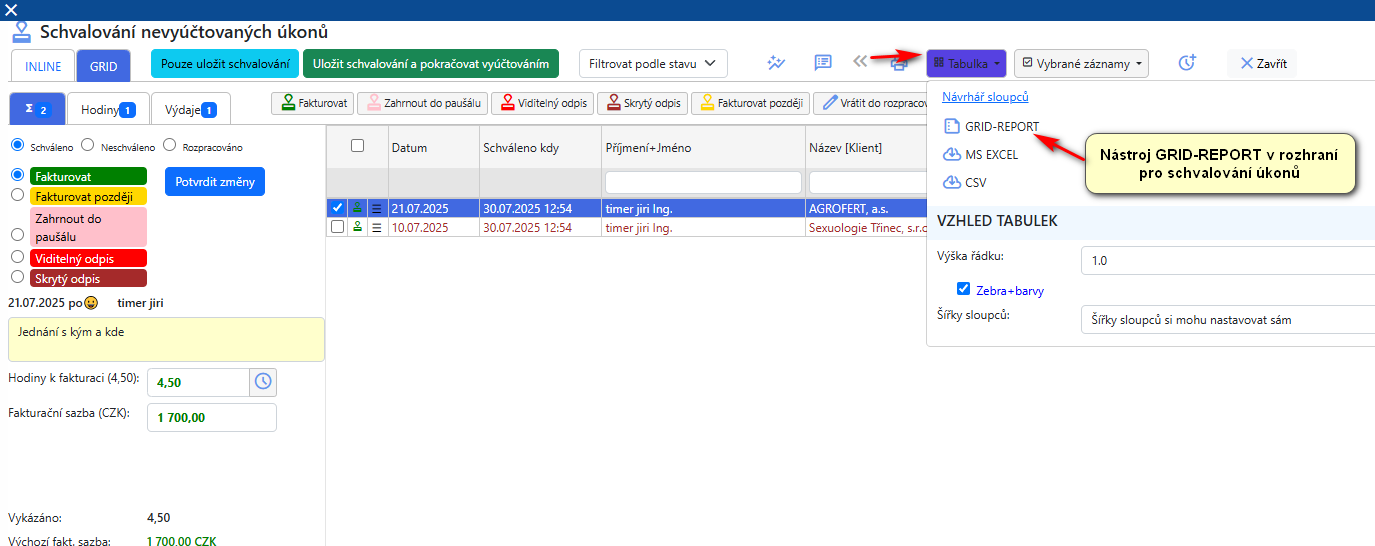This screenshot has height=546, width=1375.
Task: Open hamburger menu of the 10.07.2025 row
Action: click(x=377, y=227)
